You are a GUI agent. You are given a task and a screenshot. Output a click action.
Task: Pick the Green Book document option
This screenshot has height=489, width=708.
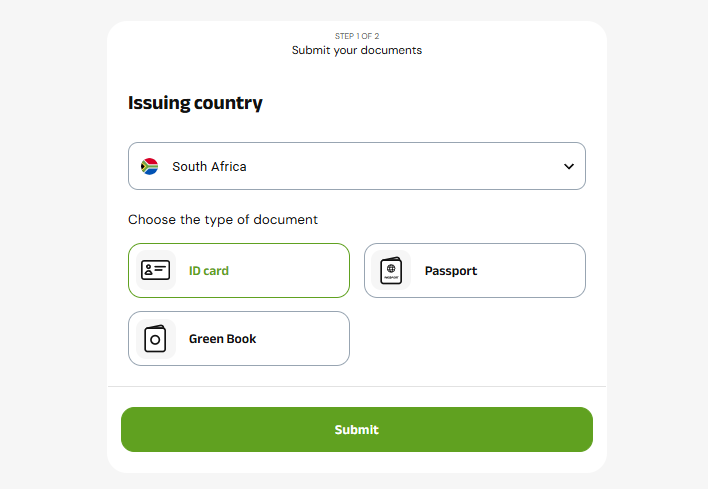[238, 339]
